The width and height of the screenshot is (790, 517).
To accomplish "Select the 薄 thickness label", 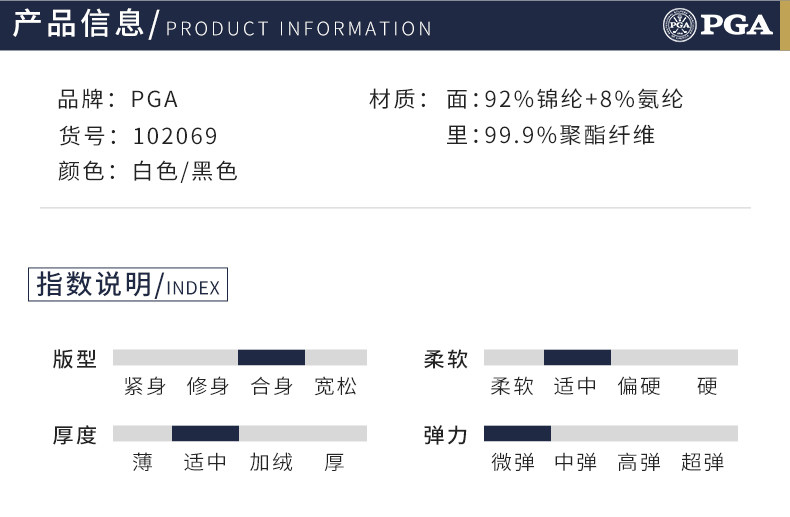I will [x=143, y=462].
